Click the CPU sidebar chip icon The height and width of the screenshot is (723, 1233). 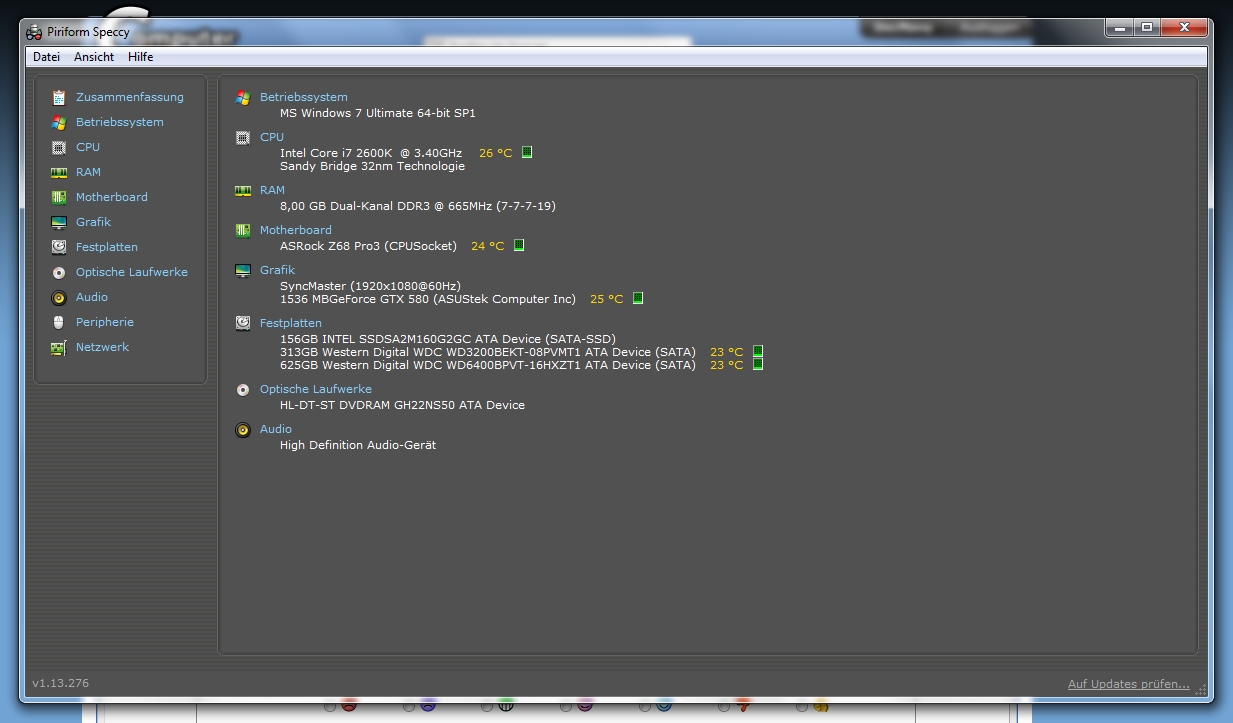click(x=58, y=147)
